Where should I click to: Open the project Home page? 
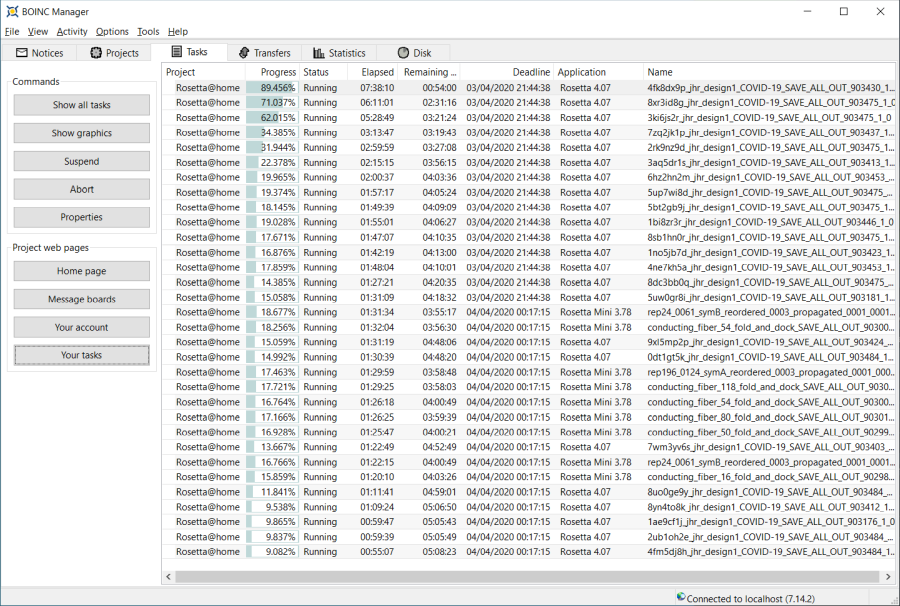[x=82, y=271]
